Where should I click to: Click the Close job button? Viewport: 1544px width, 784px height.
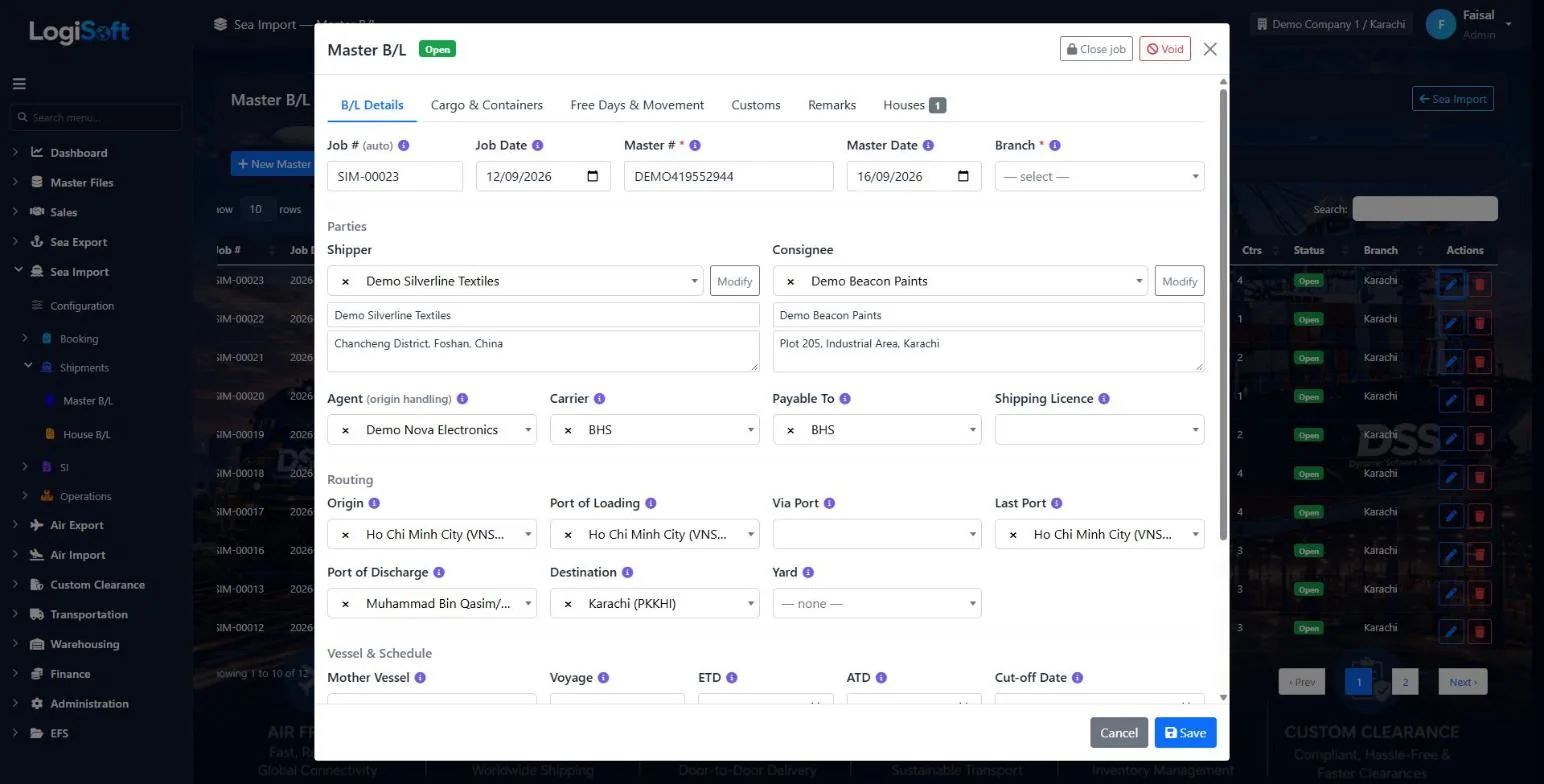[1096, 49]
